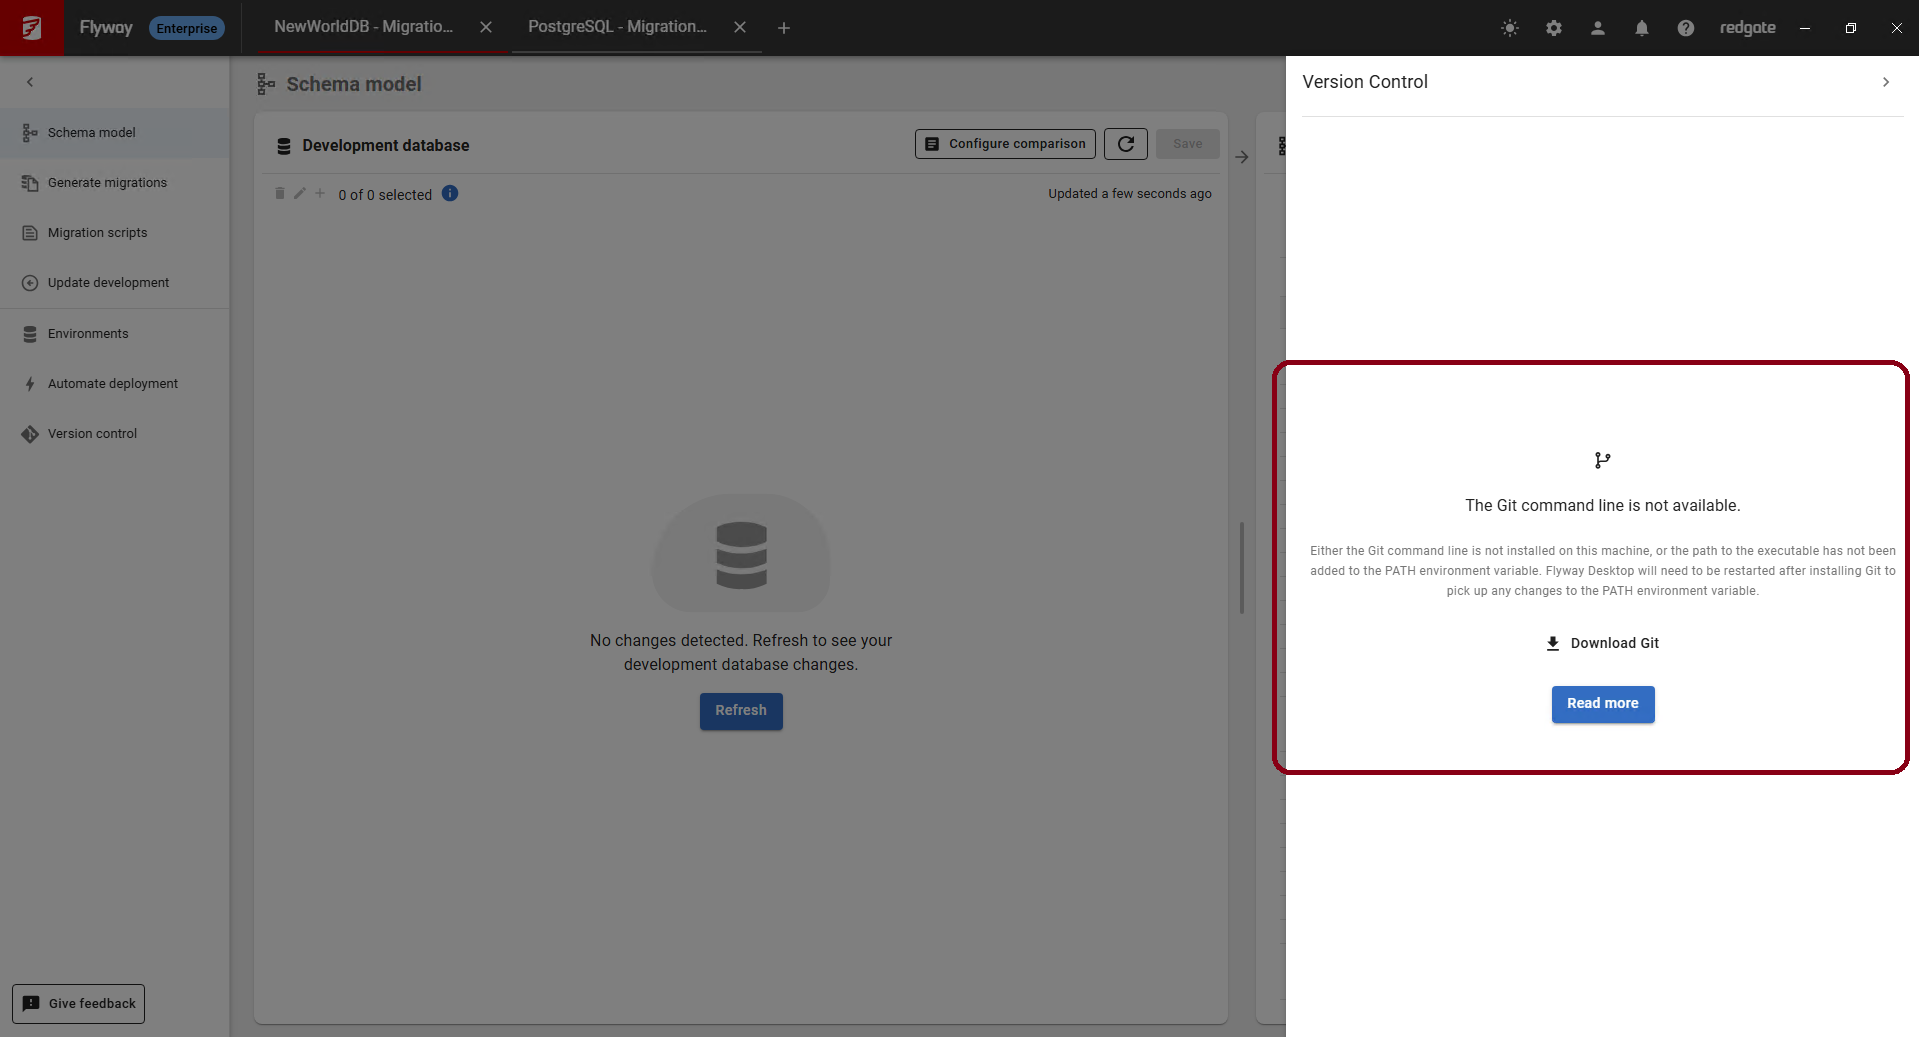The width and height of the screenshot is (1919, 1037).
Task: Open the notifications bell
Action: pos(1642,28)
